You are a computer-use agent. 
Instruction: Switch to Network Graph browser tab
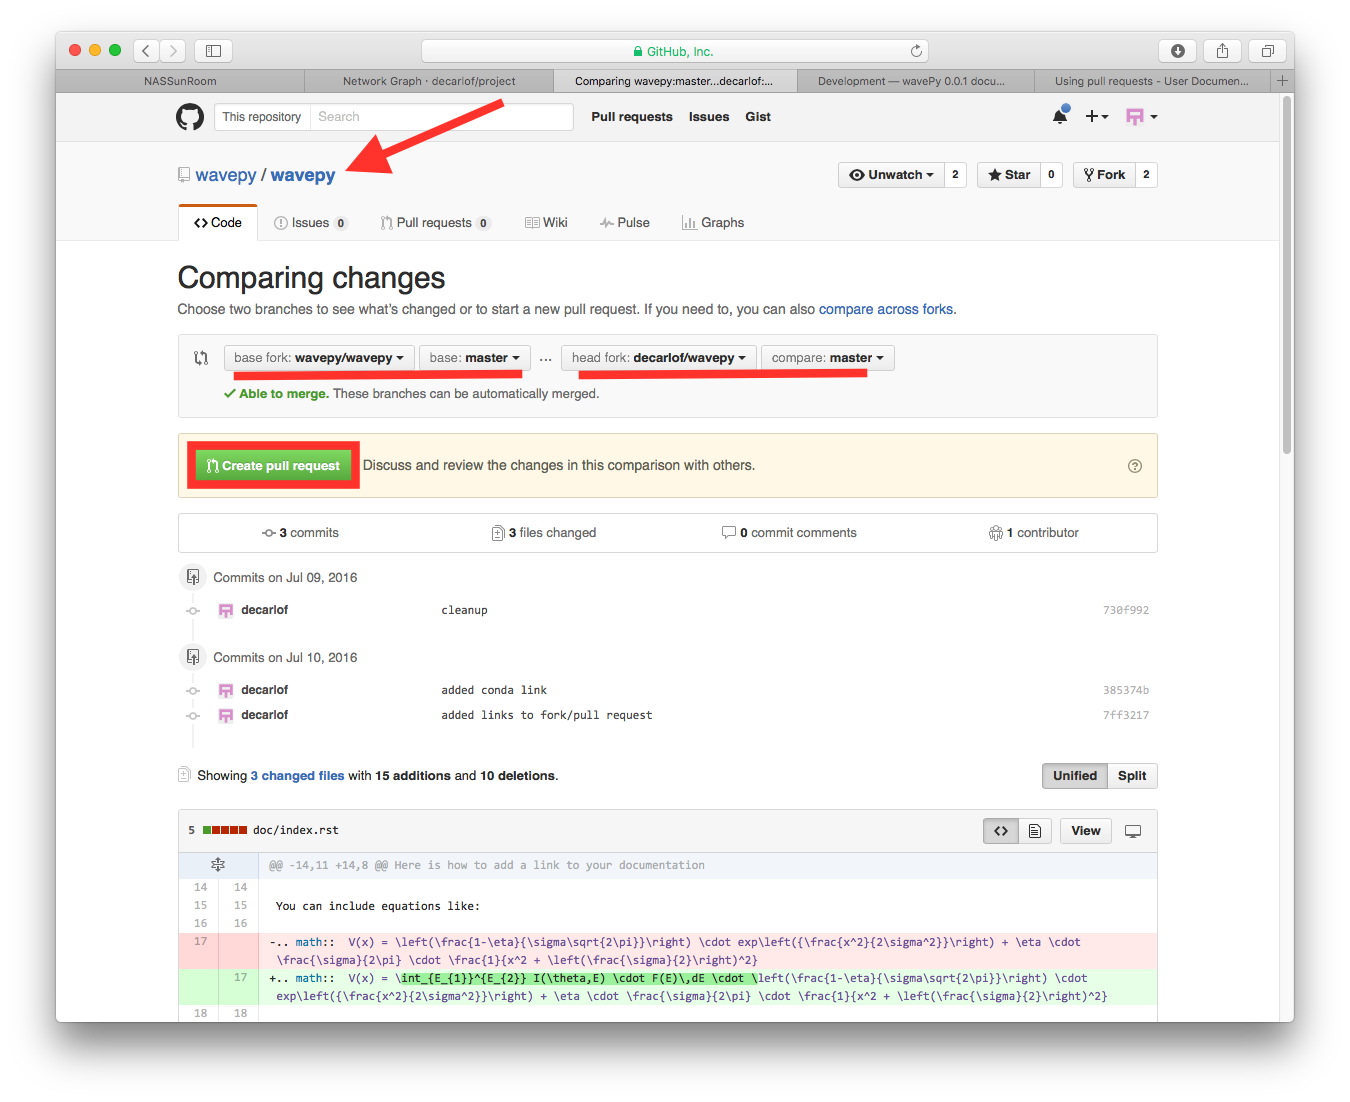tap(429, 81)
